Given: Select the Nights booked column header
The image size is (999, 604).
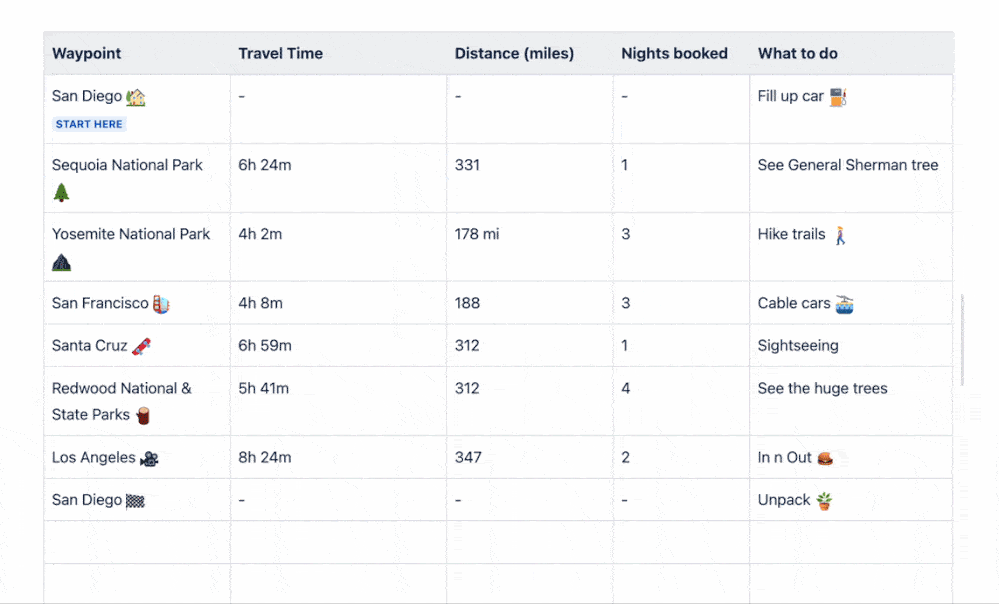Looking at the screenshot, I should coord(674,54).
